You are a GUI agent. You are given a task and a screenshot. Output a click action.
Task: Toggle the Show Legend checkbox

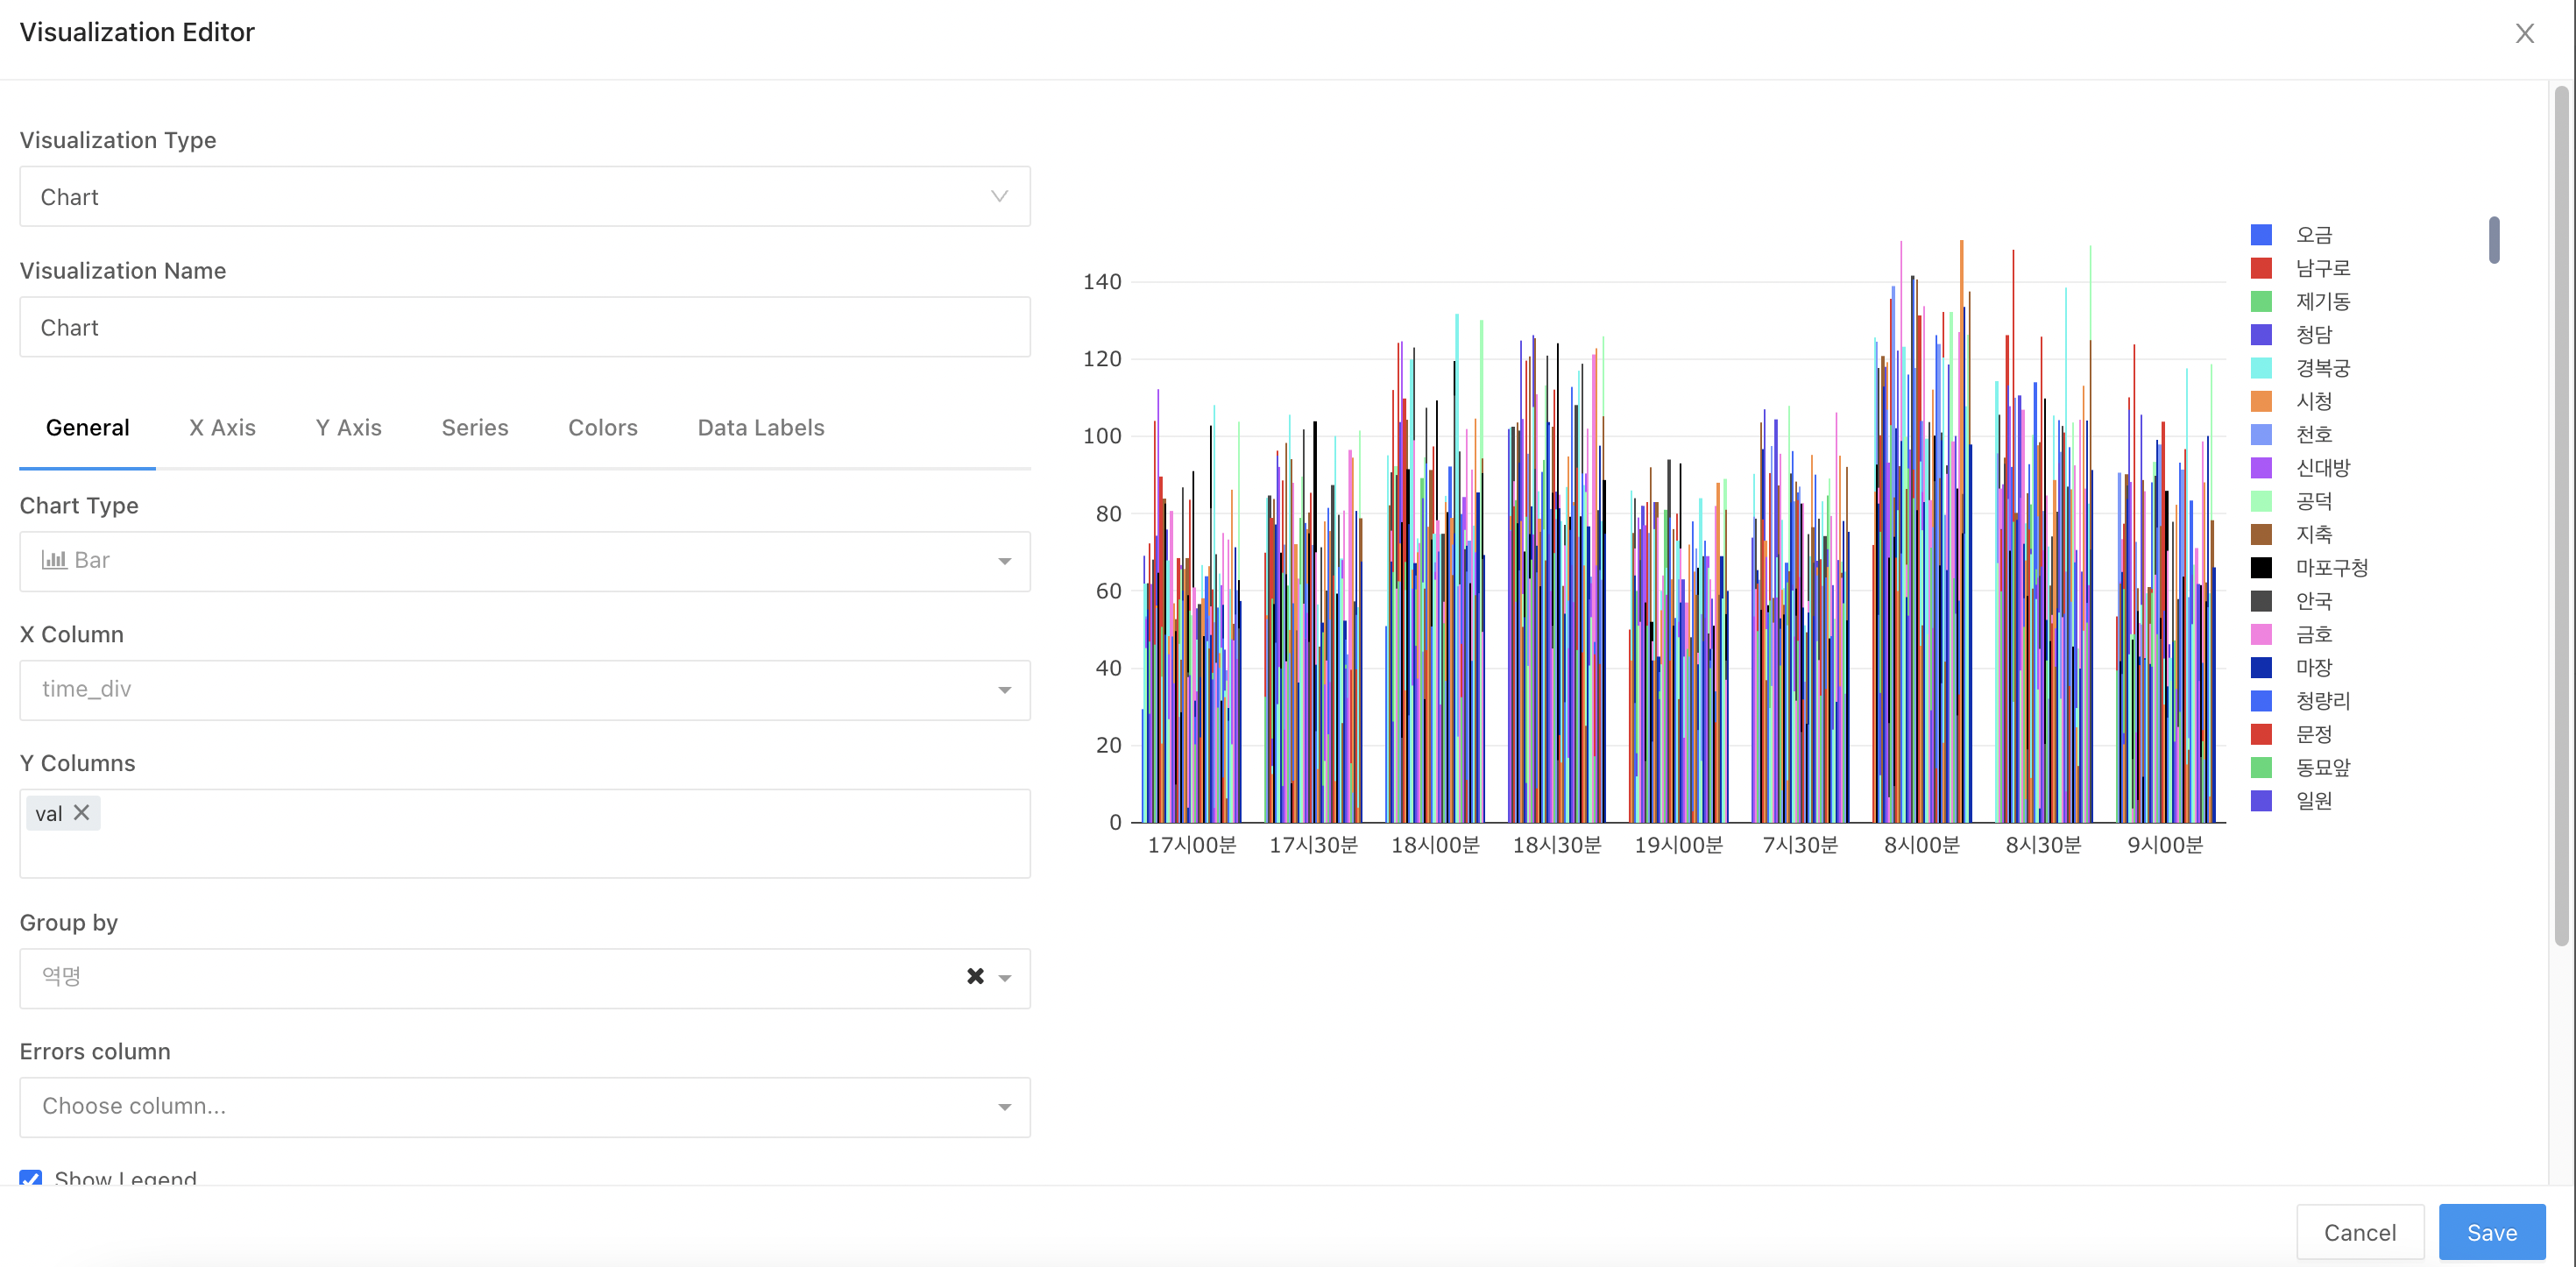coord(31,1178)
